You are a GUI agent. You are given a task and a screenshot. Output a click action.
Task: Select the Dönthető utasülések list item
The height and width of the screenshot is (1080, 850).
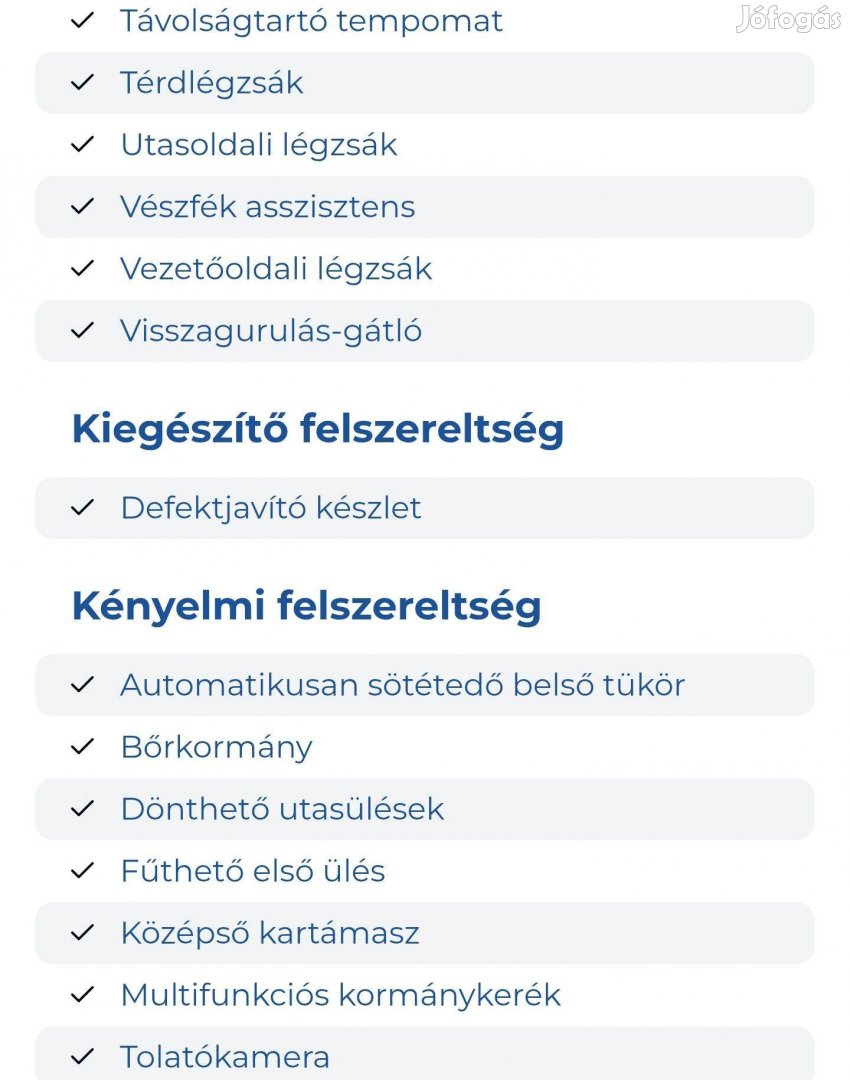[x=425, y=809]
